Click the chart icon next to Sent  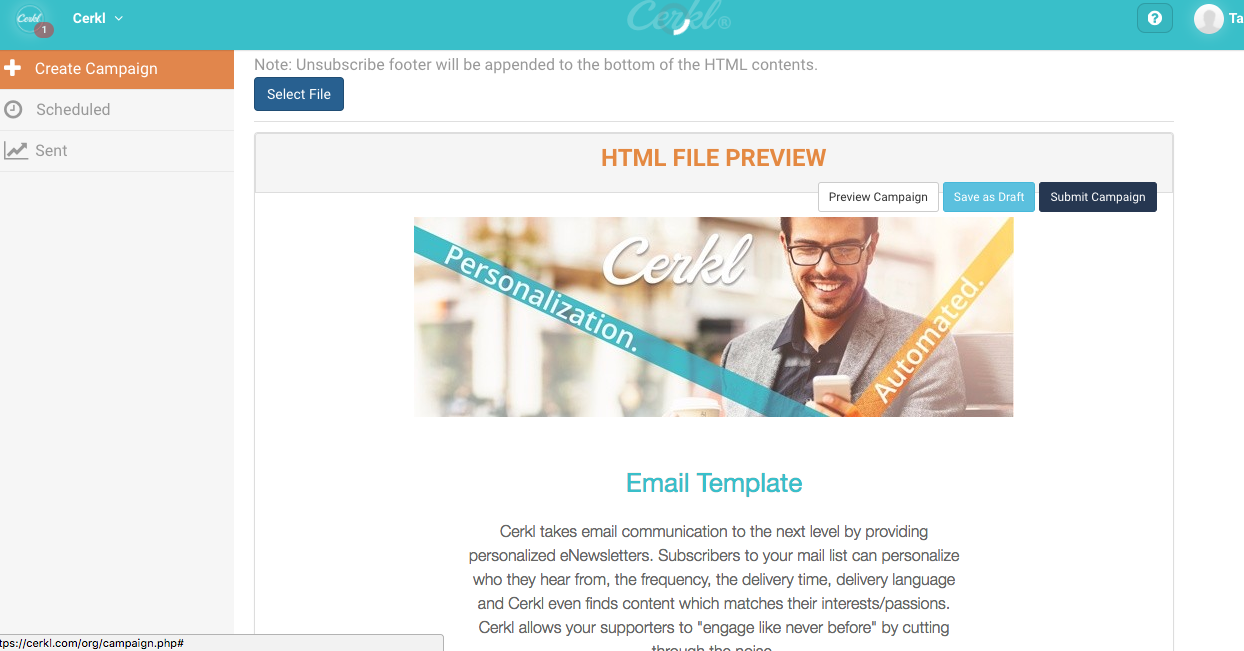click(x=15, y=150)
